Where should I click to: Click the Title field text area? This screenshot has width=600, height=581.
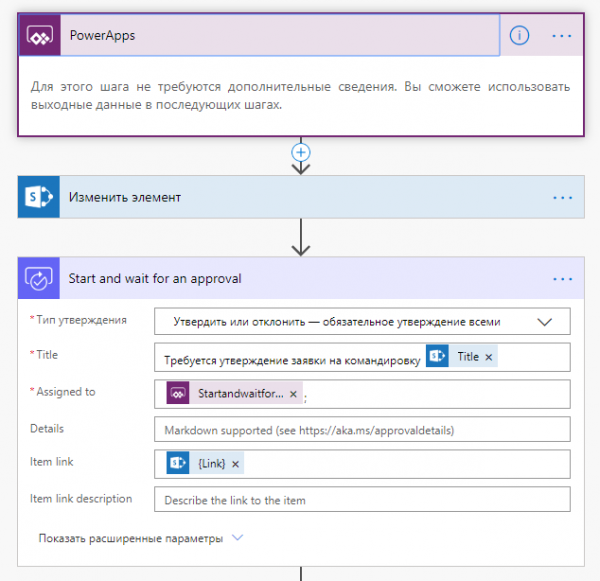pyautogui.click(x=290, y=358)
